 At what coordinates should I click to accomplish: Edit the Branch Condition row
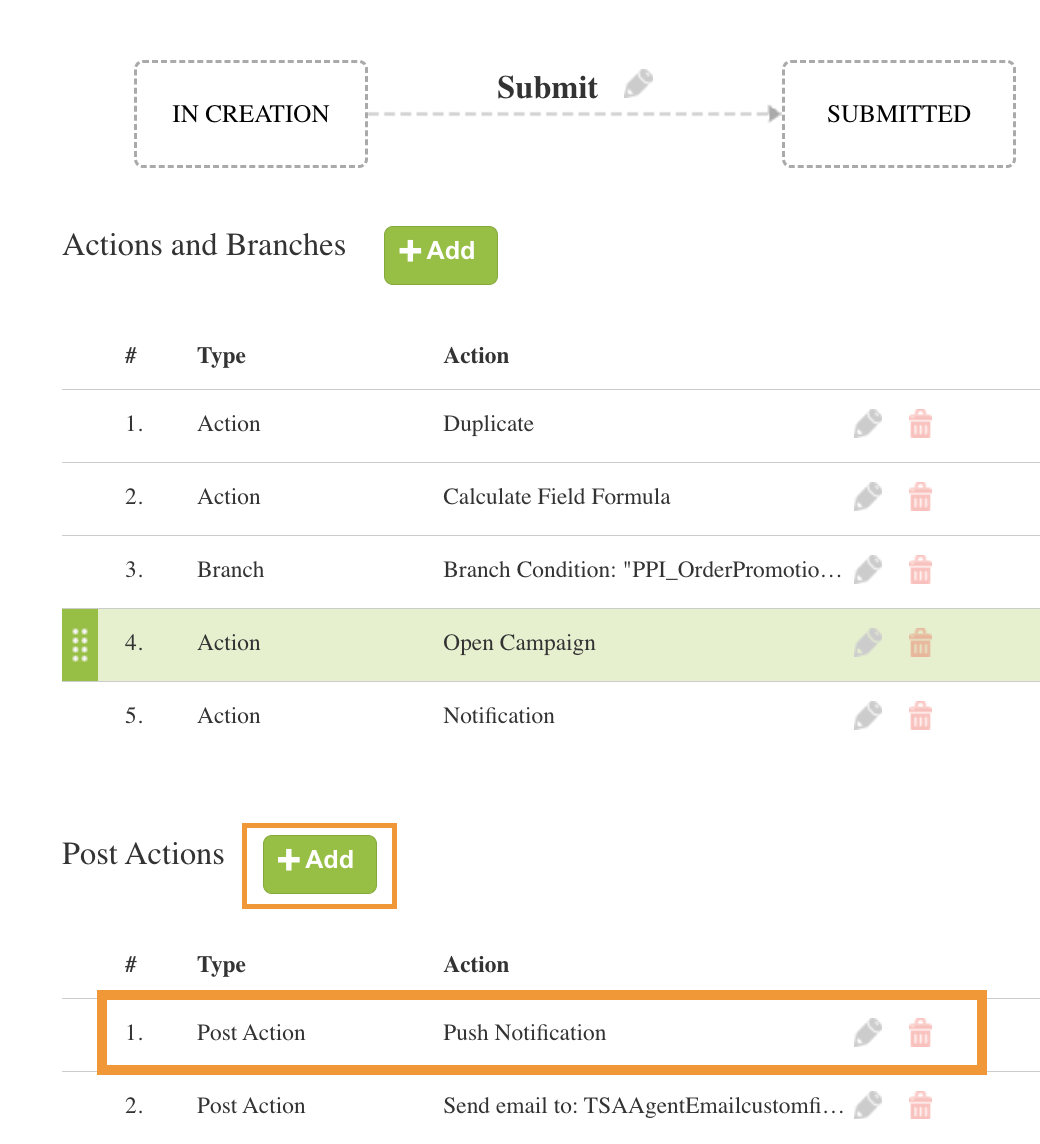point(868,570)
